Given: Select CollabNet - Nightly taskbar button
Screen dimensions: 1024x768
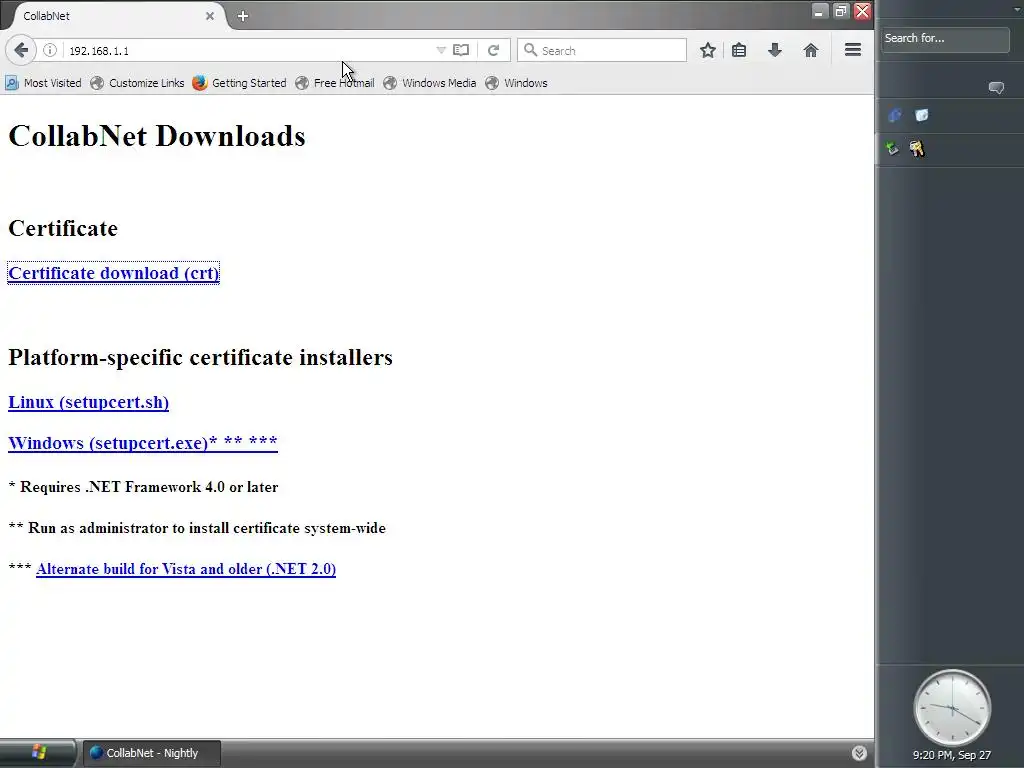Looking at the screenshot, I should click(151, 753).
